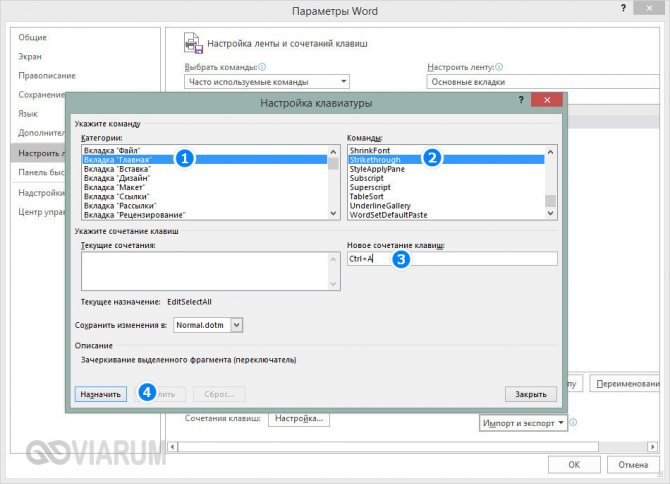Viewport: 670px width, 484px height.
Task: Select the Надстройки options section
Action: pyautogui.click(x=41, y=193)
